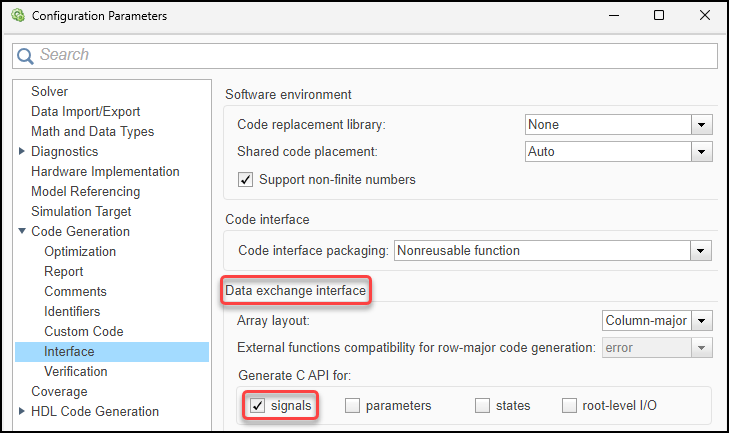
Task: Open the Code interface packaging dropdown
Action: [702, 251]
